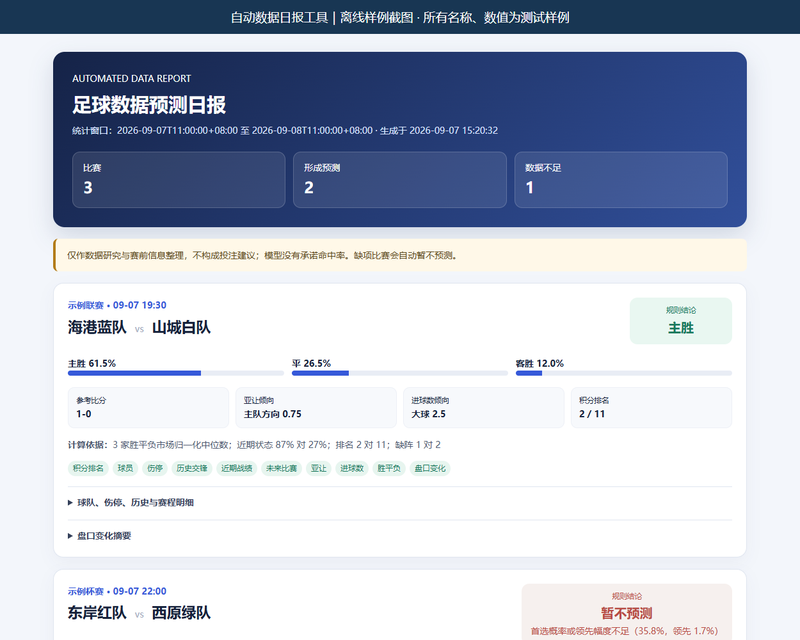Select the 球员 tag chip
Image resolution: width=800 pixels, height=640 pixels.
126,469
